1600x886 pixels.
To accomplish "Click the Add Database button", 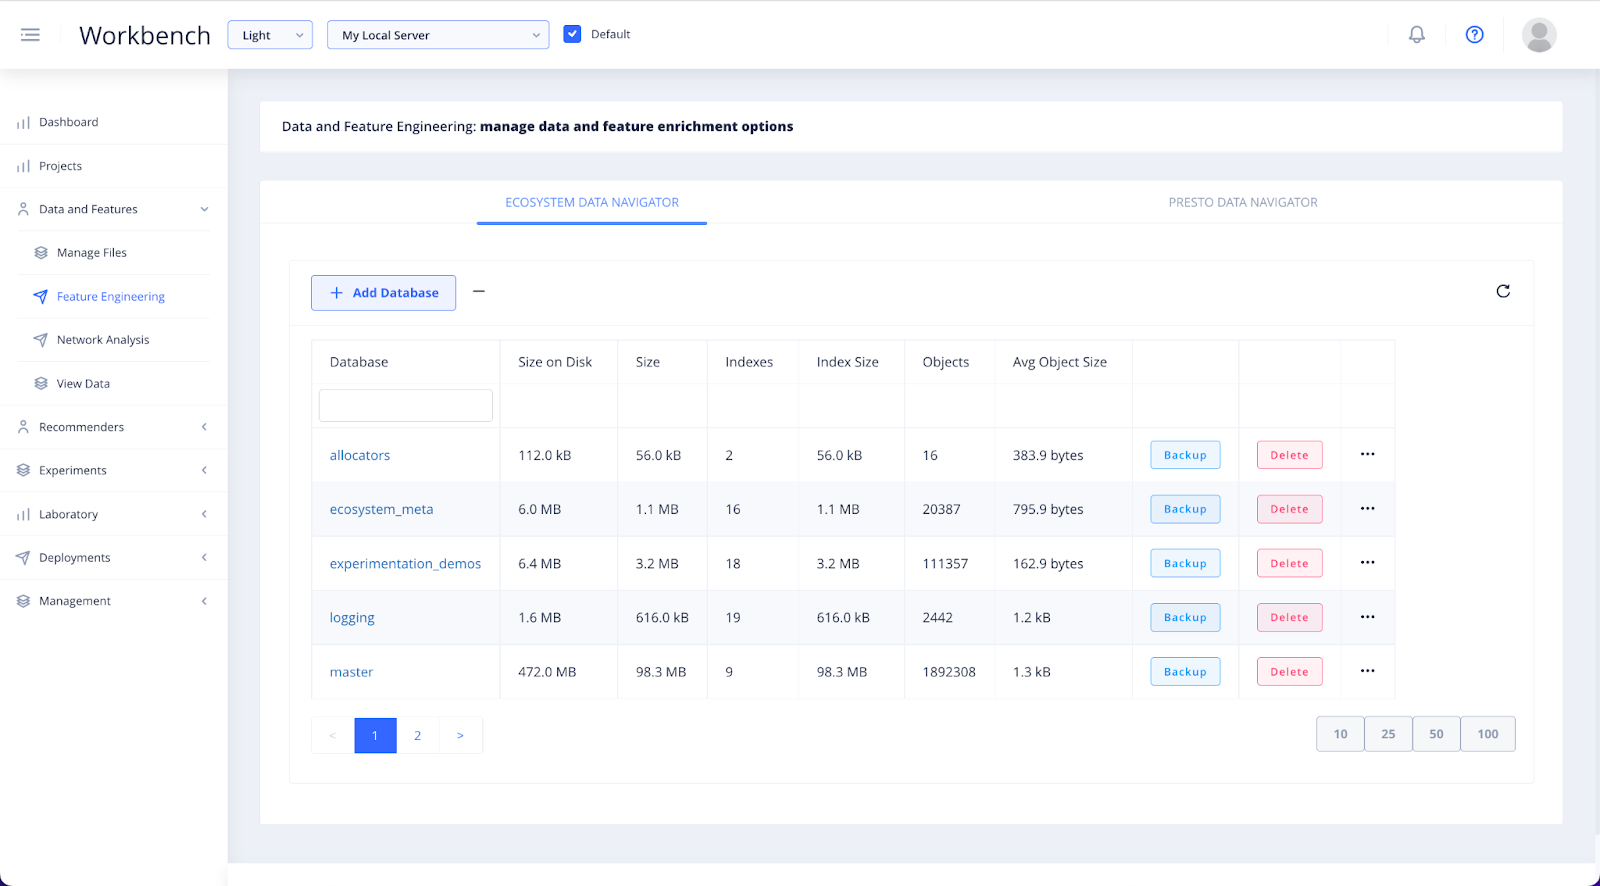I will [383, 293].
